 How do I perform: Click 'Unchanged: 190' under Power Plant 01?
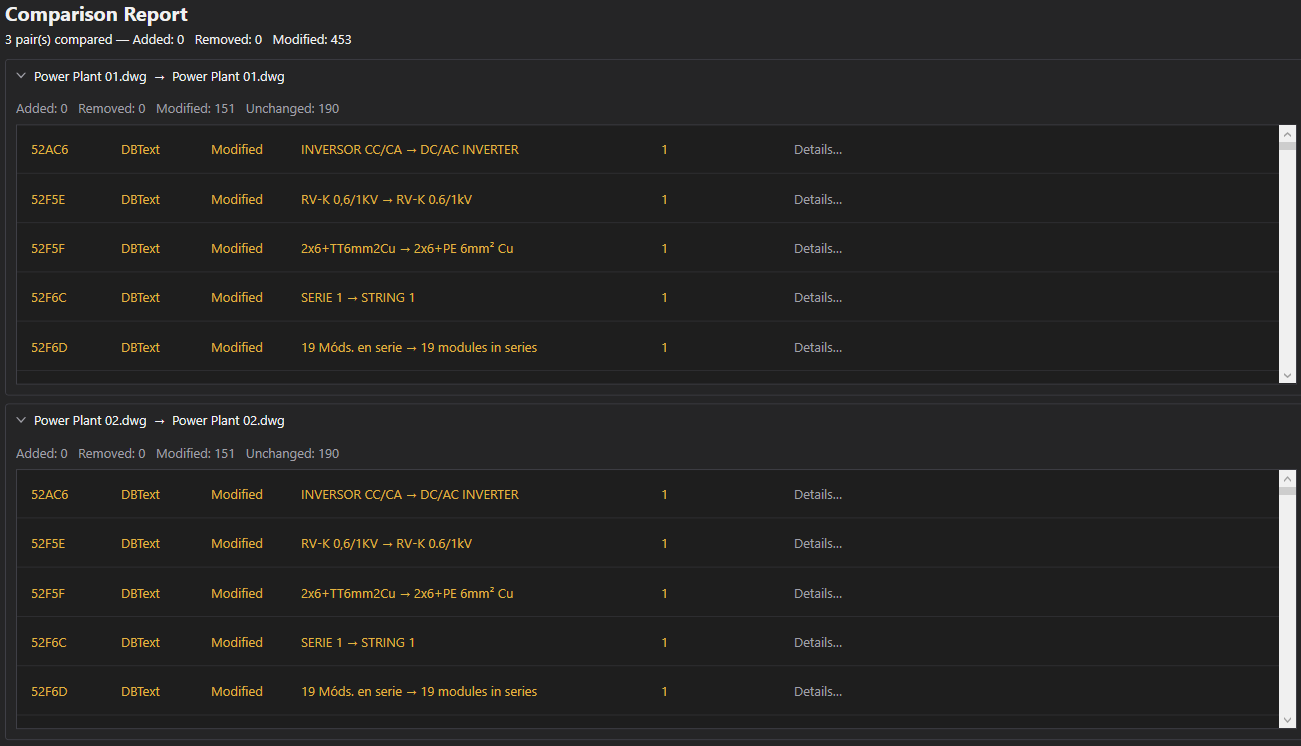292,108
